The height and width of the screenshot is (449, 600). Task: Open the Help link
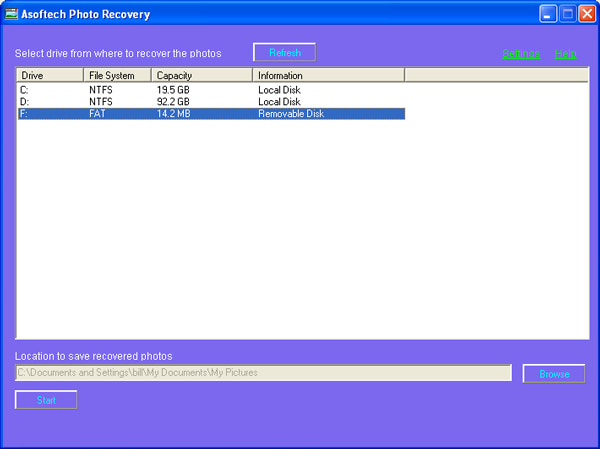[565, 54]
